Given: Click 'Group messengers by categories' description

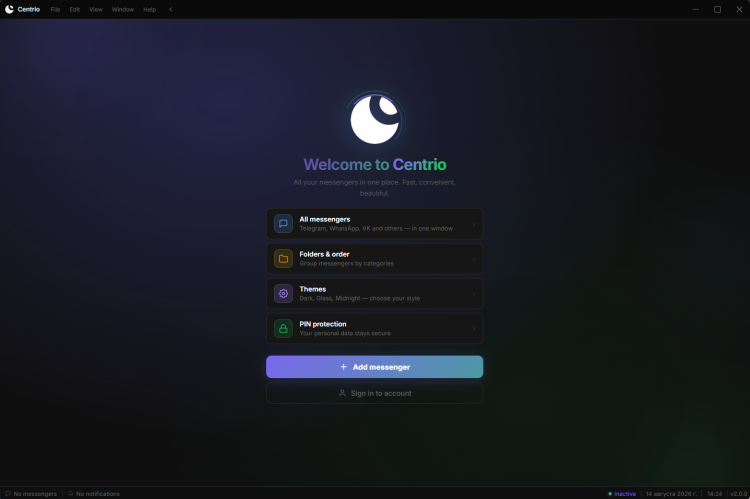Looking at the screenshot, I should (x=347, y=264).
